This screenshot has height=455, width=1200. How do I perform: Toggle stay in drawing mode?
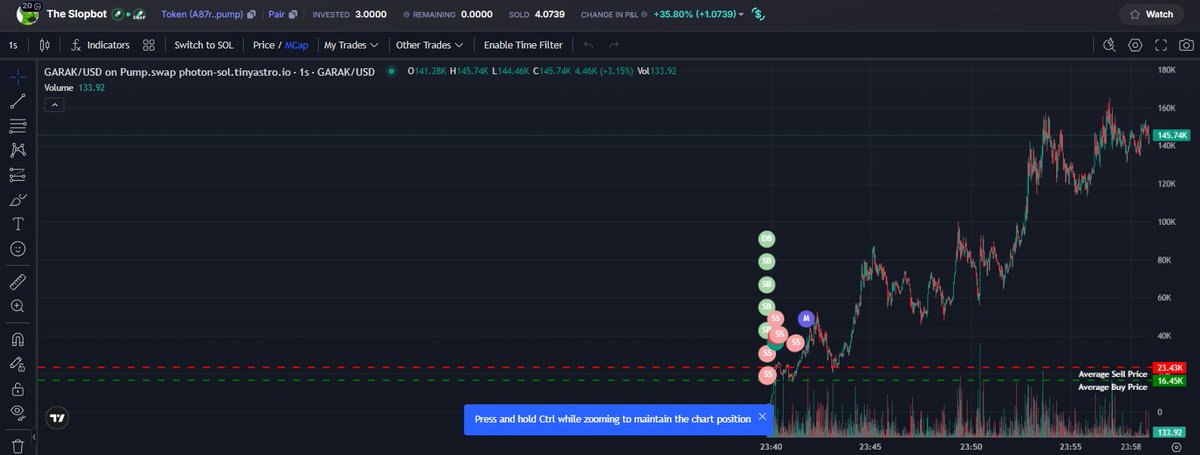tap(18, 364)
